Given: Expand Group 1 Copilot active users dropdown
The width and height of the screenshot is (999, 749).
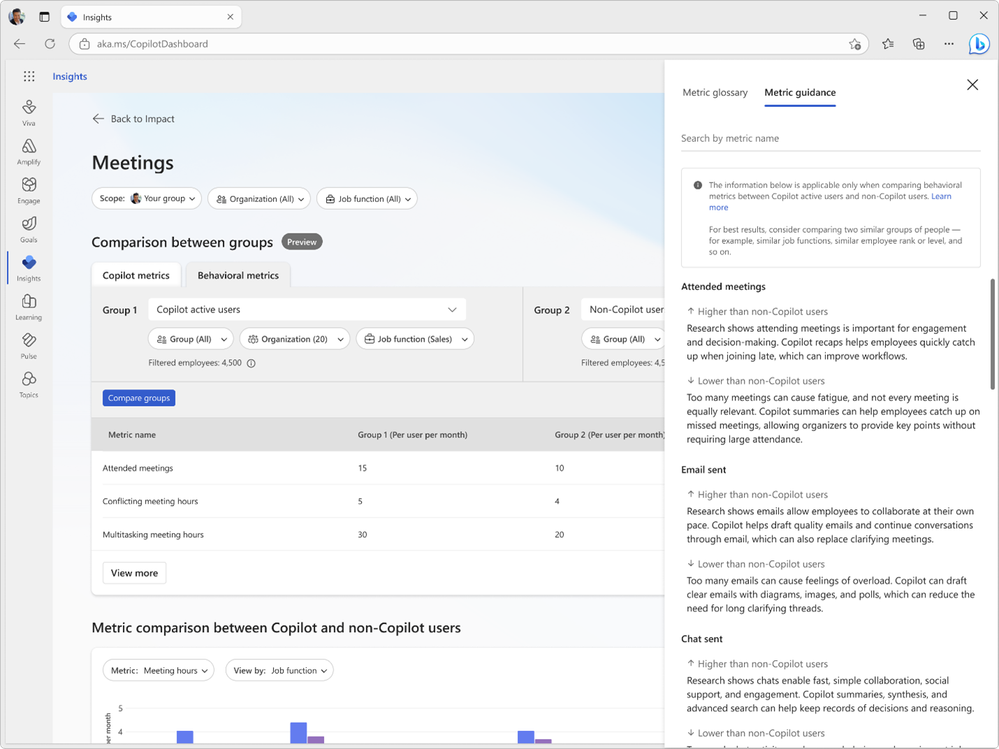Looking at the screenshot, I should [x=307, y=310].
